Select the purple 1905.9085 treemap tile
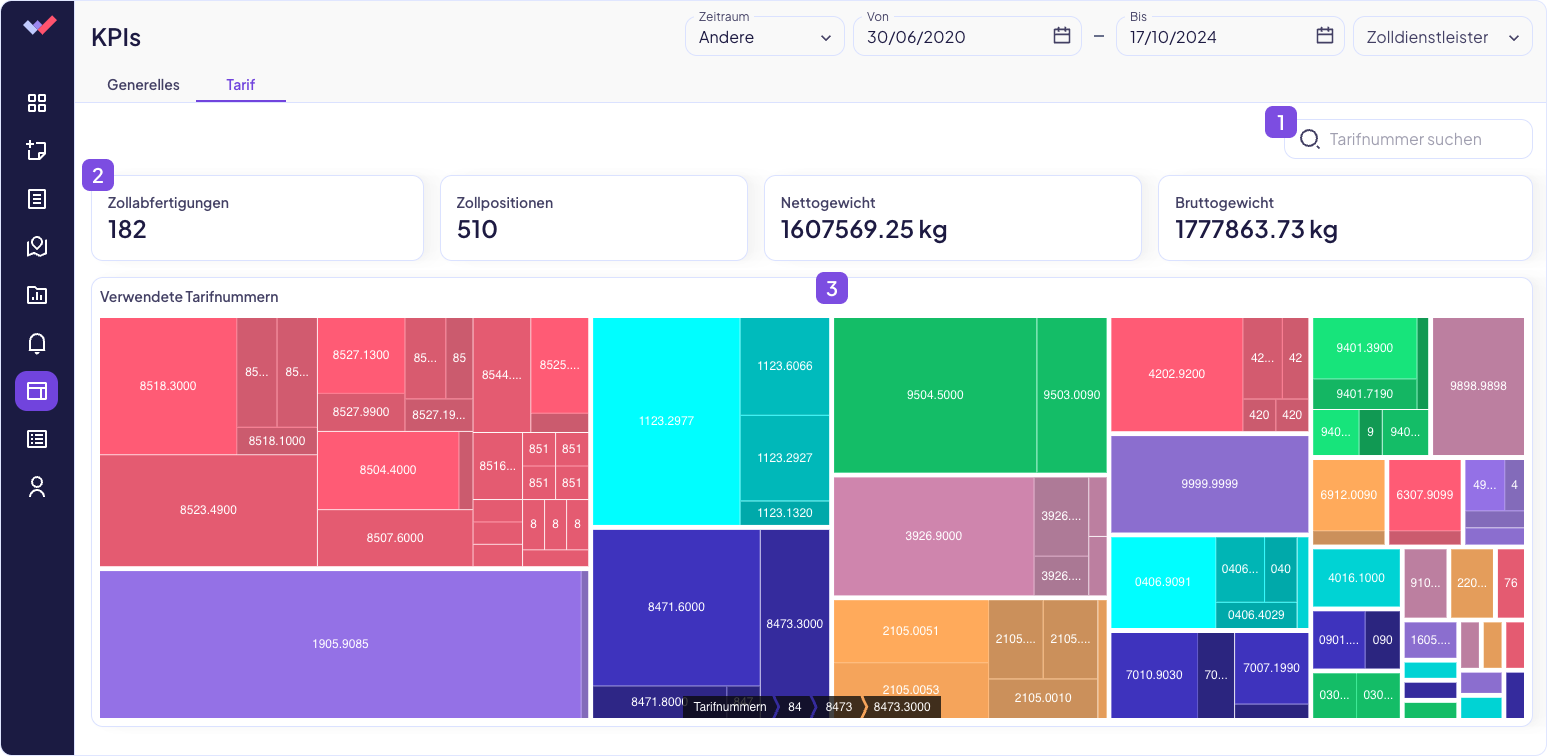The width and height of the screenshot is (1547, 756). 340,644
